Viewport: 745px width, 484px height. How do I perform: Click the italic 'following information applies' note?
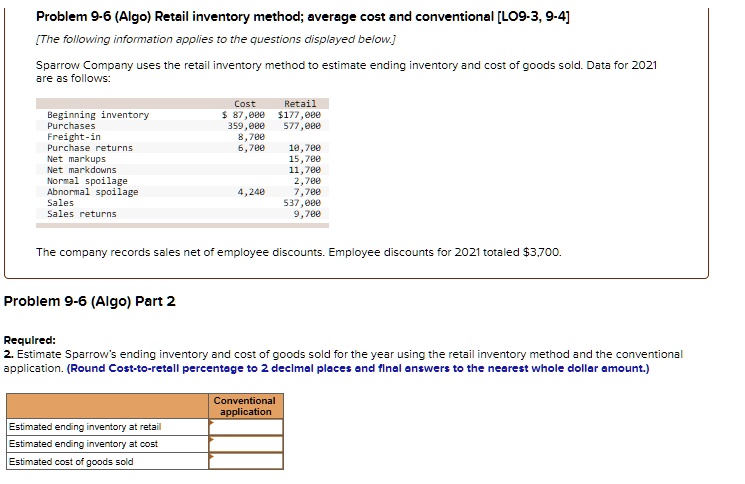[216, 39]
